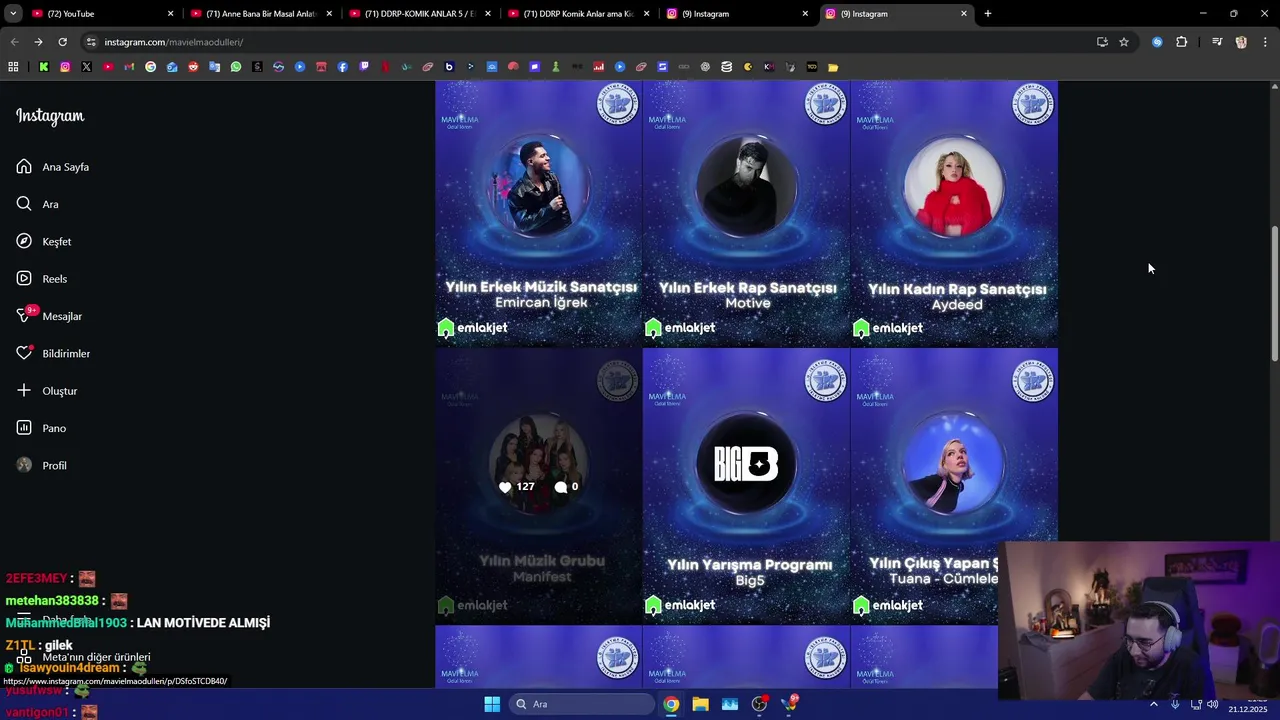Viewport: 1280px width, 720px height.
Task: Go back to previous page
Action: [14, 42]
